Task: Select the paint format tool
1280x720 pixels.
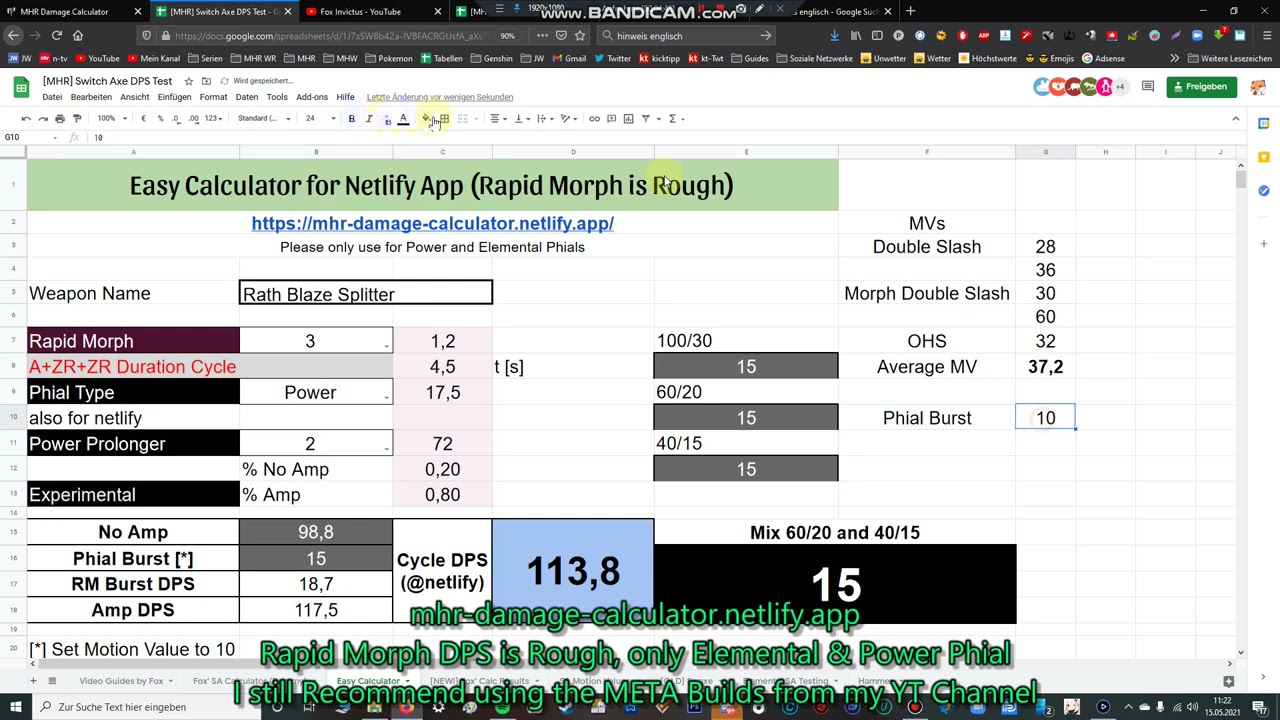Action: 77,119
